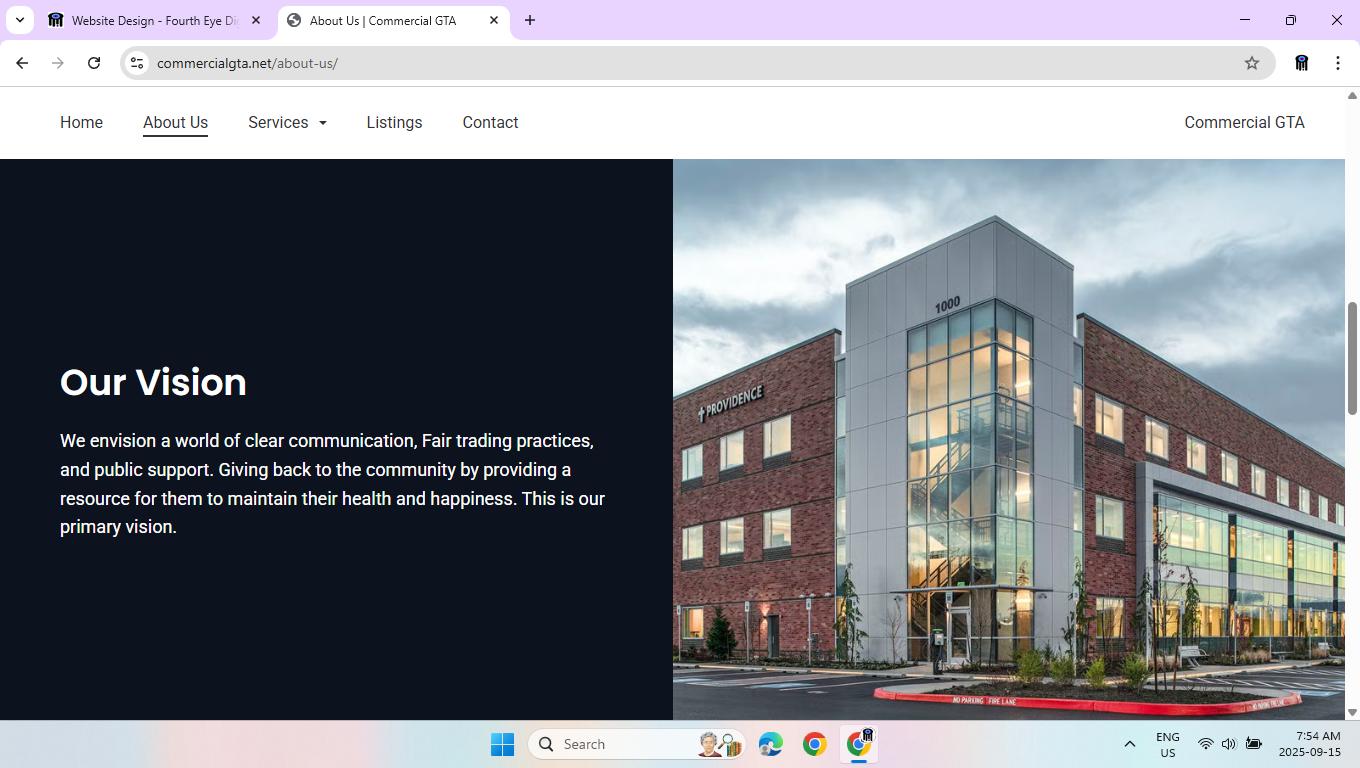Click the scrollbar up arrow

pyautogui.click(x=1352, y=96)
